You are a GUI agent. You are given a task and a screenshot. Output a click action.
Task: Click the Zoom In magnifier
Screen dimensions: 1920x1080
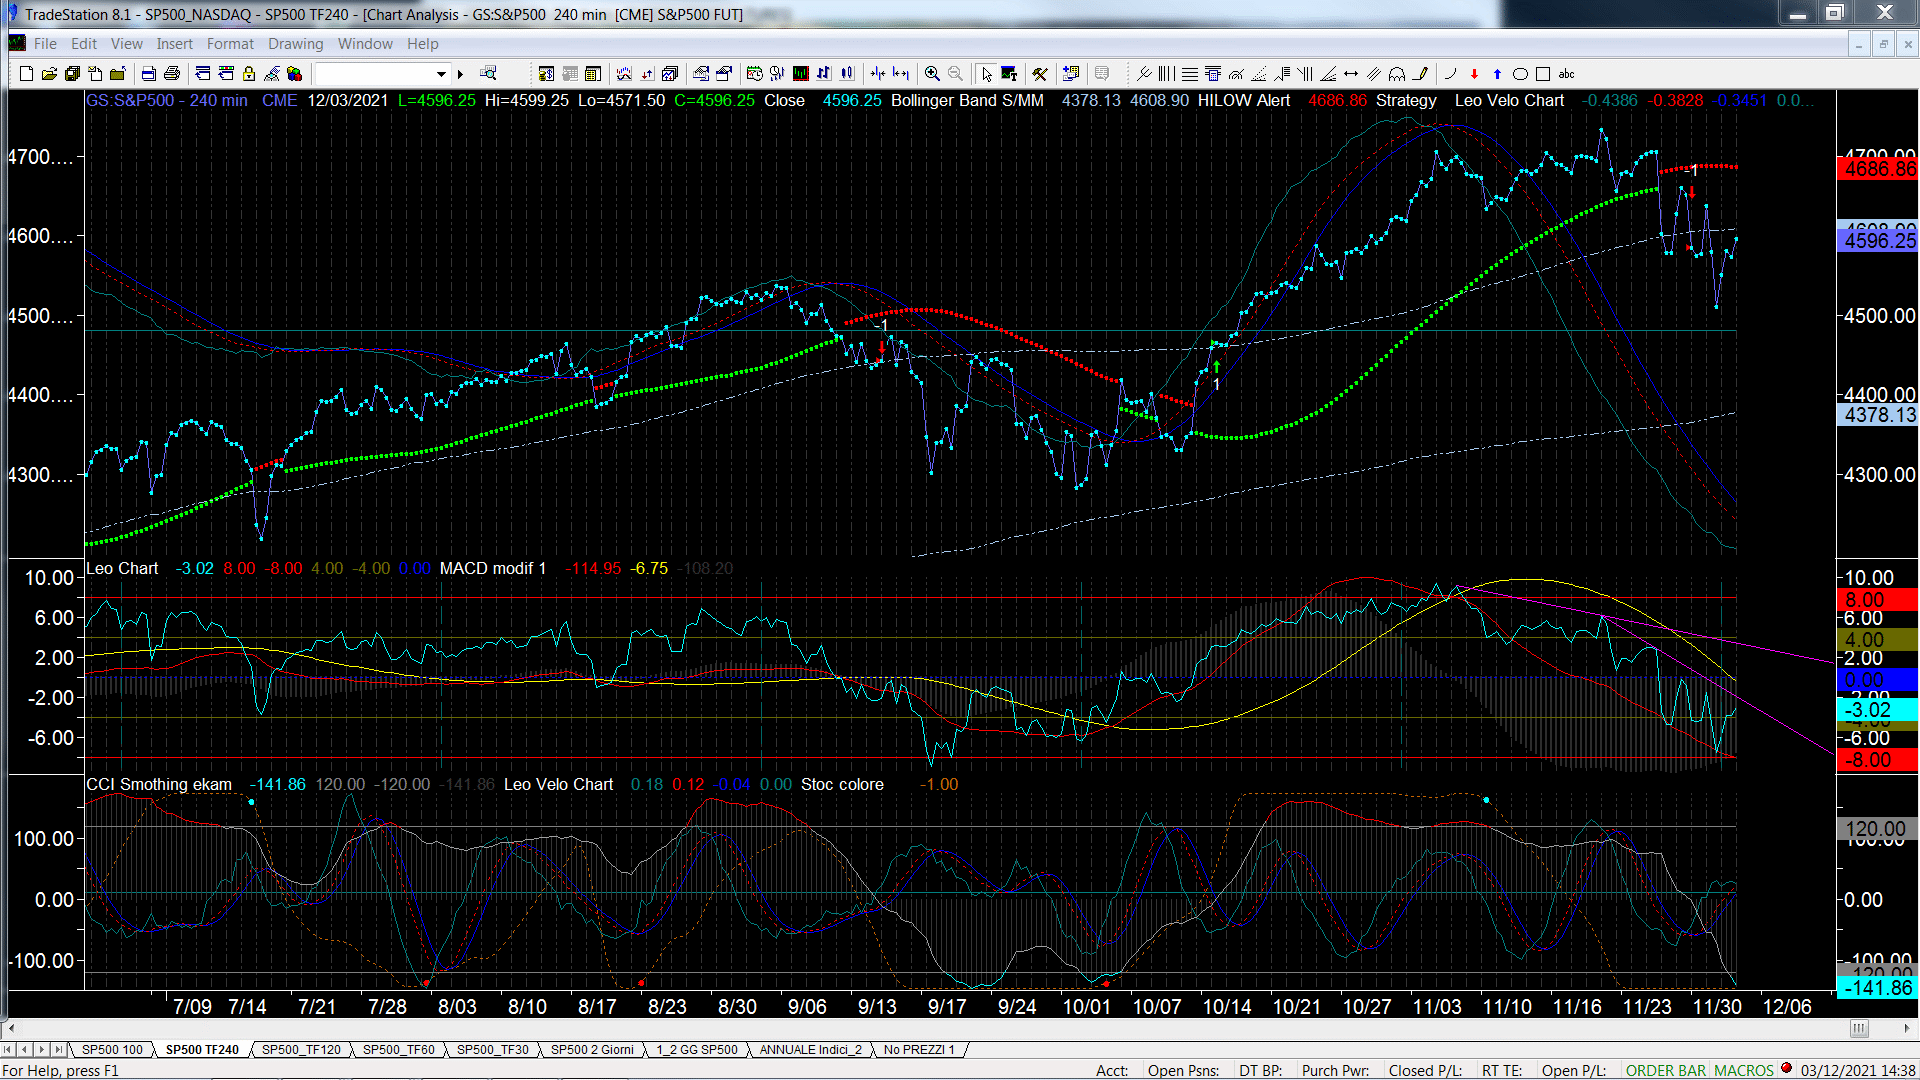point(932,74)
